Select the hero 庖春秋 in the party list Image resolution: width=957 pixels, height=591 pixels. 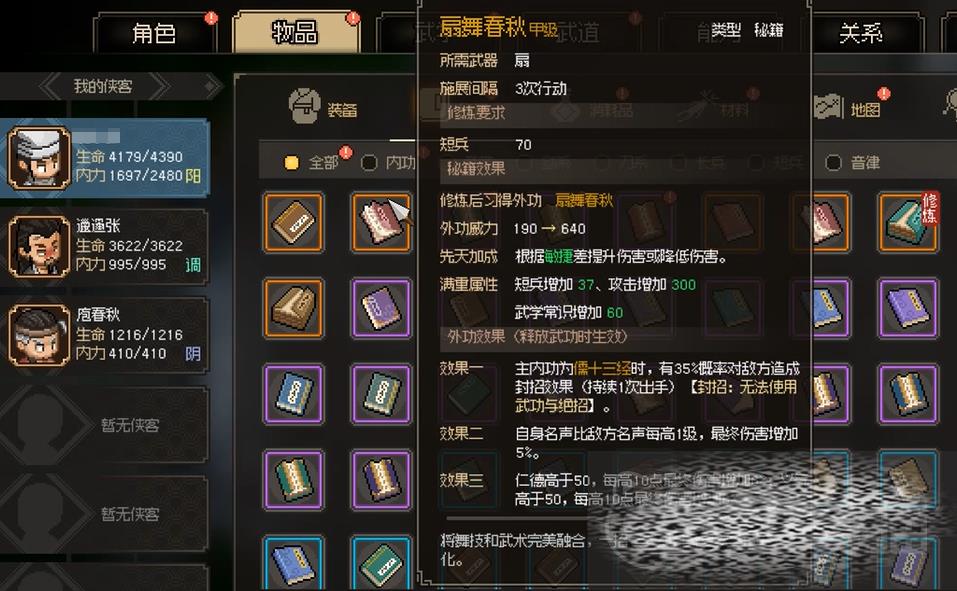(105, 335)
